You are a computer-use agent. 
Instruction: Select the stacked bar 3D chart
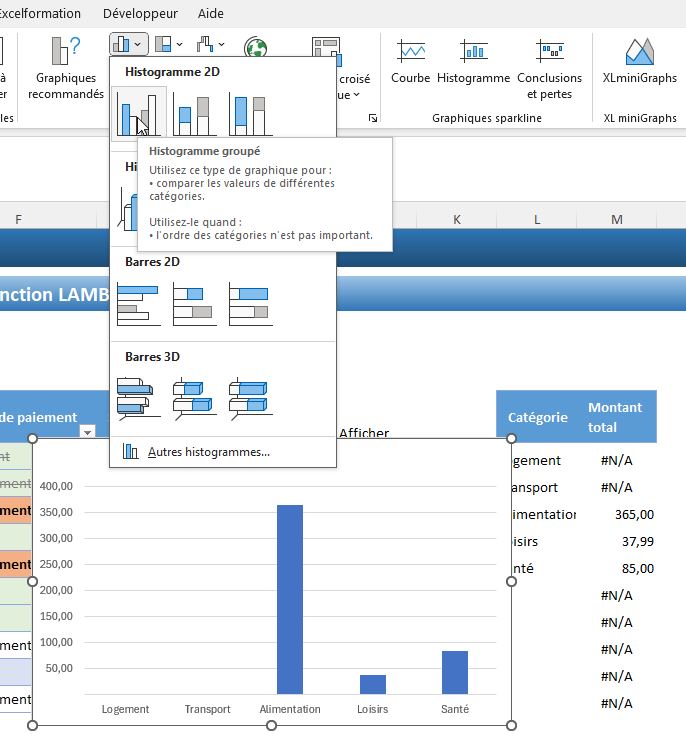point(194,398)
